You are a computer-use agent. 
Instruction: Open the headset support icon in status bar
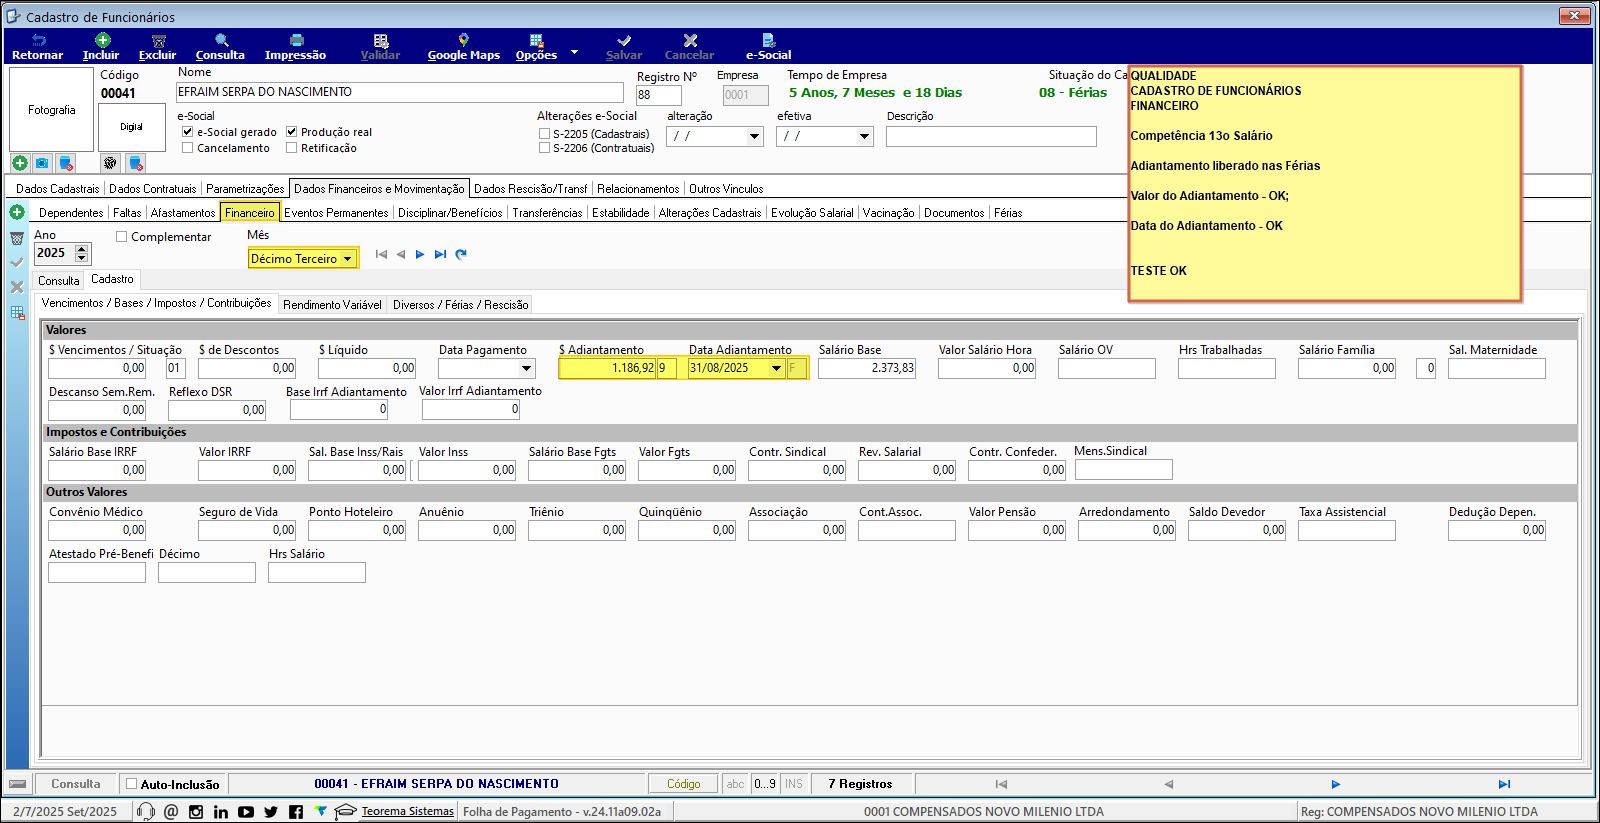click(146, 812)
